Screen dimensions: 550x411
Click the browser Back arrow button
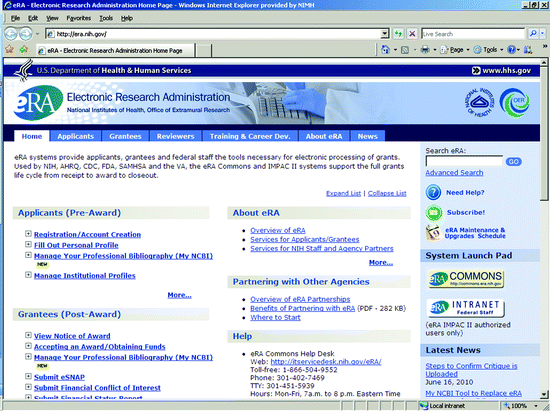[x=11, y=34]
